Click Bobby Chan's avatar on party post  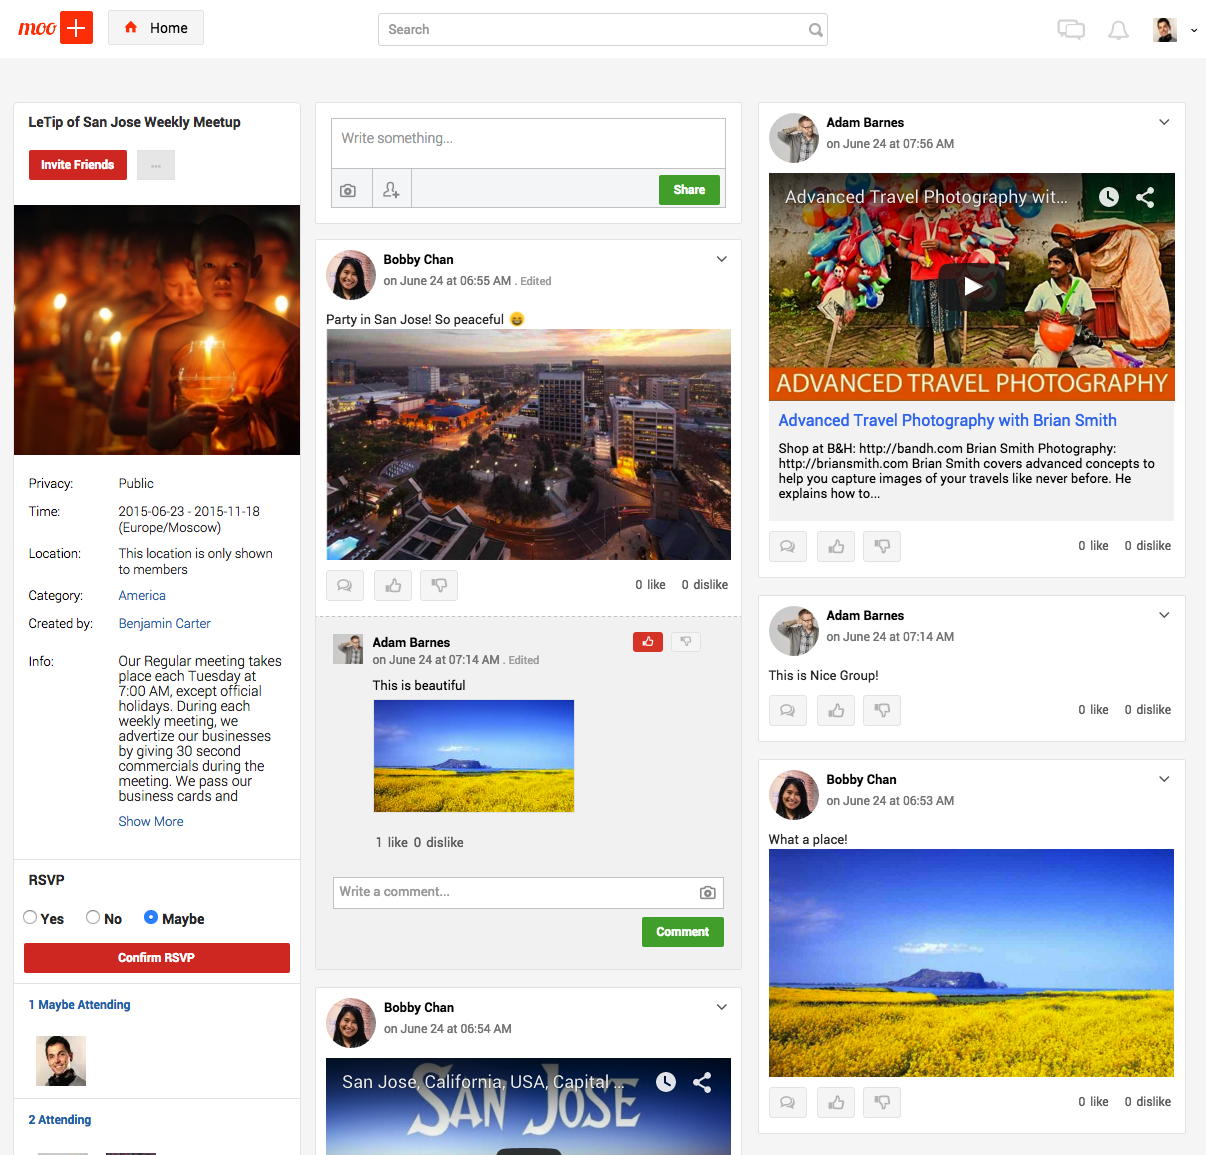point(351,275)
